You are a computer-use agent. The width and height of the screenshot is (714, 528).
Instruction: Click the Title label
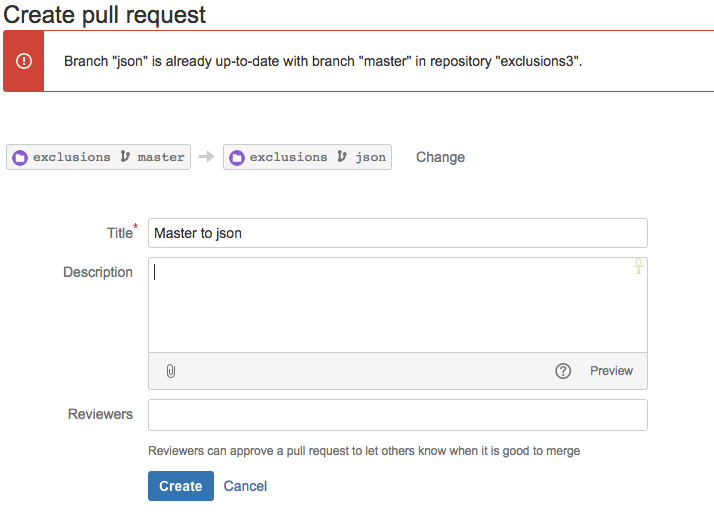[120, 233]
